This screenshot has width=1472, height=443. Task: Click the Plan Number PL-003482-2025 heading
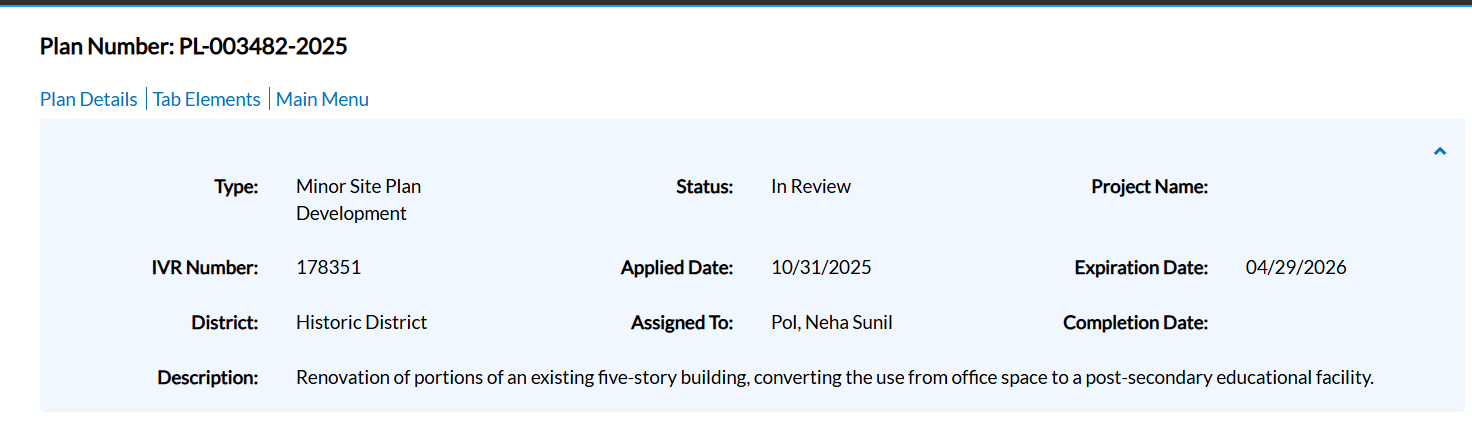pos(193,46)
